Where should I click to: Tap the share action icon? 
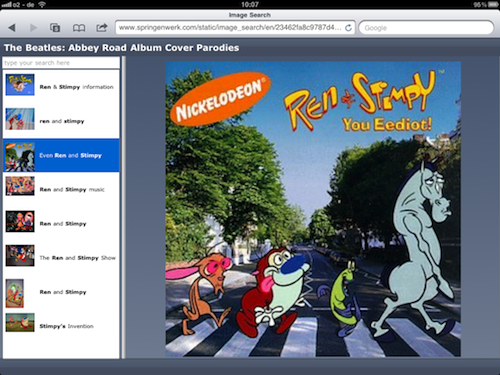[102, 27]
